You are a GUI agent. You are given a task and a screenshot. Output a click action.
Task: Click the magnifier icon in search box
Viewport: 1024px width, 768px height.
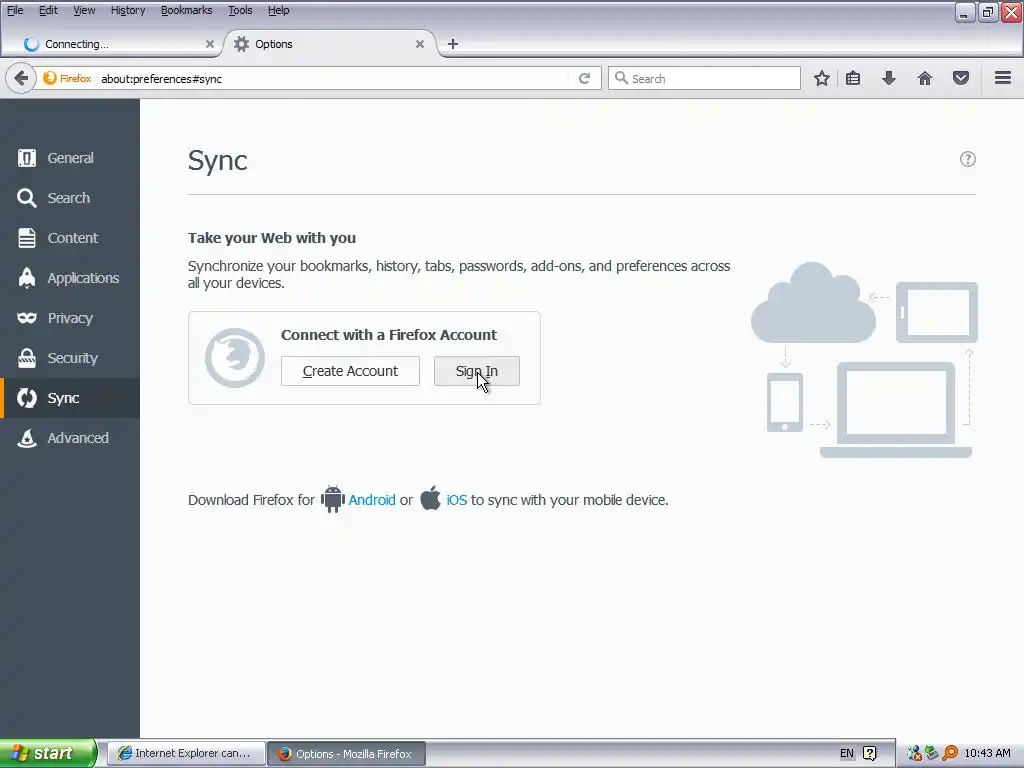622,78
